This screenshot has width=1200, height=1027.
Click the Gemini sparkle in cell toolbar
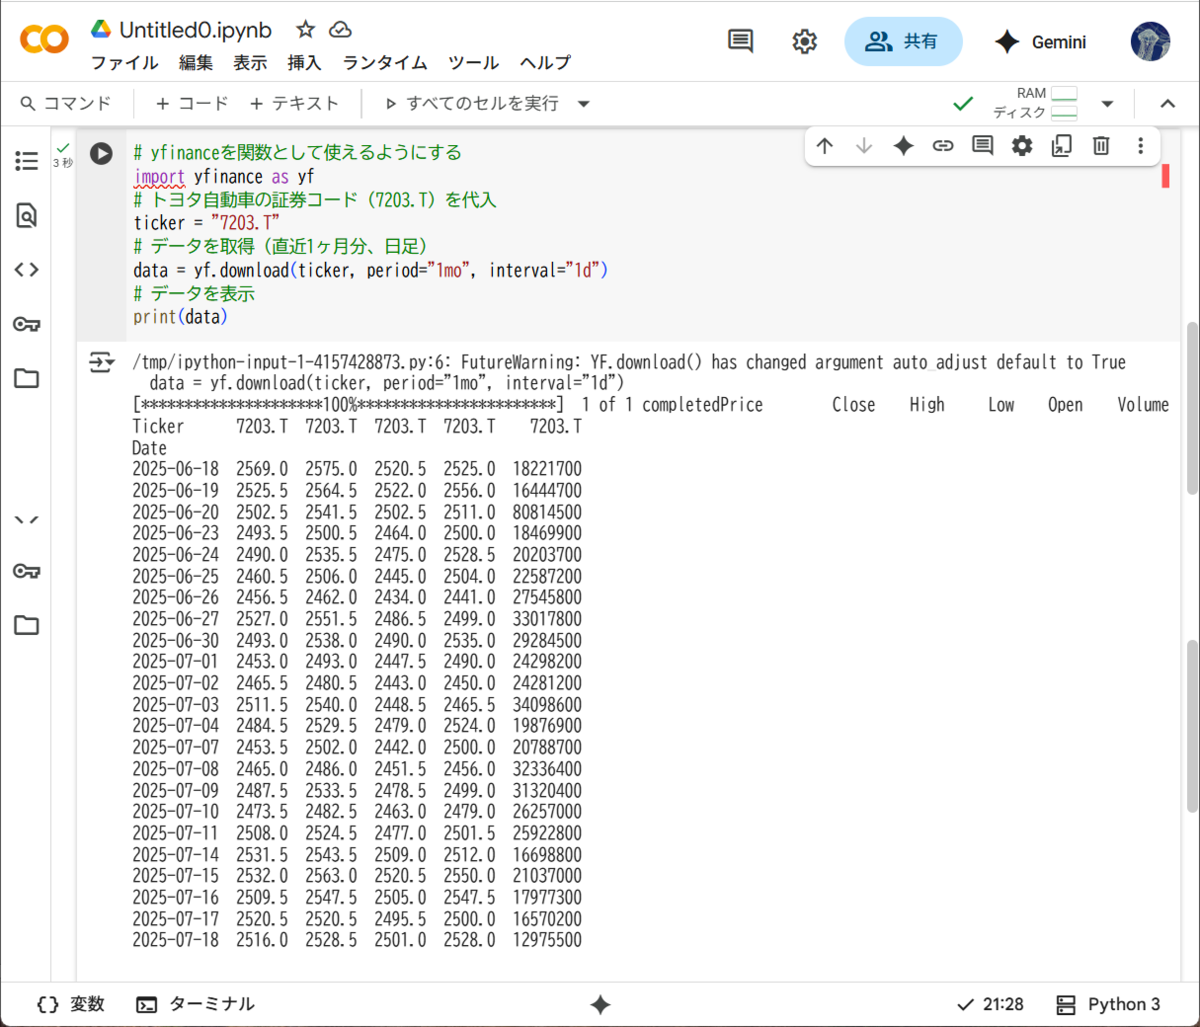(x=903, y=146)
